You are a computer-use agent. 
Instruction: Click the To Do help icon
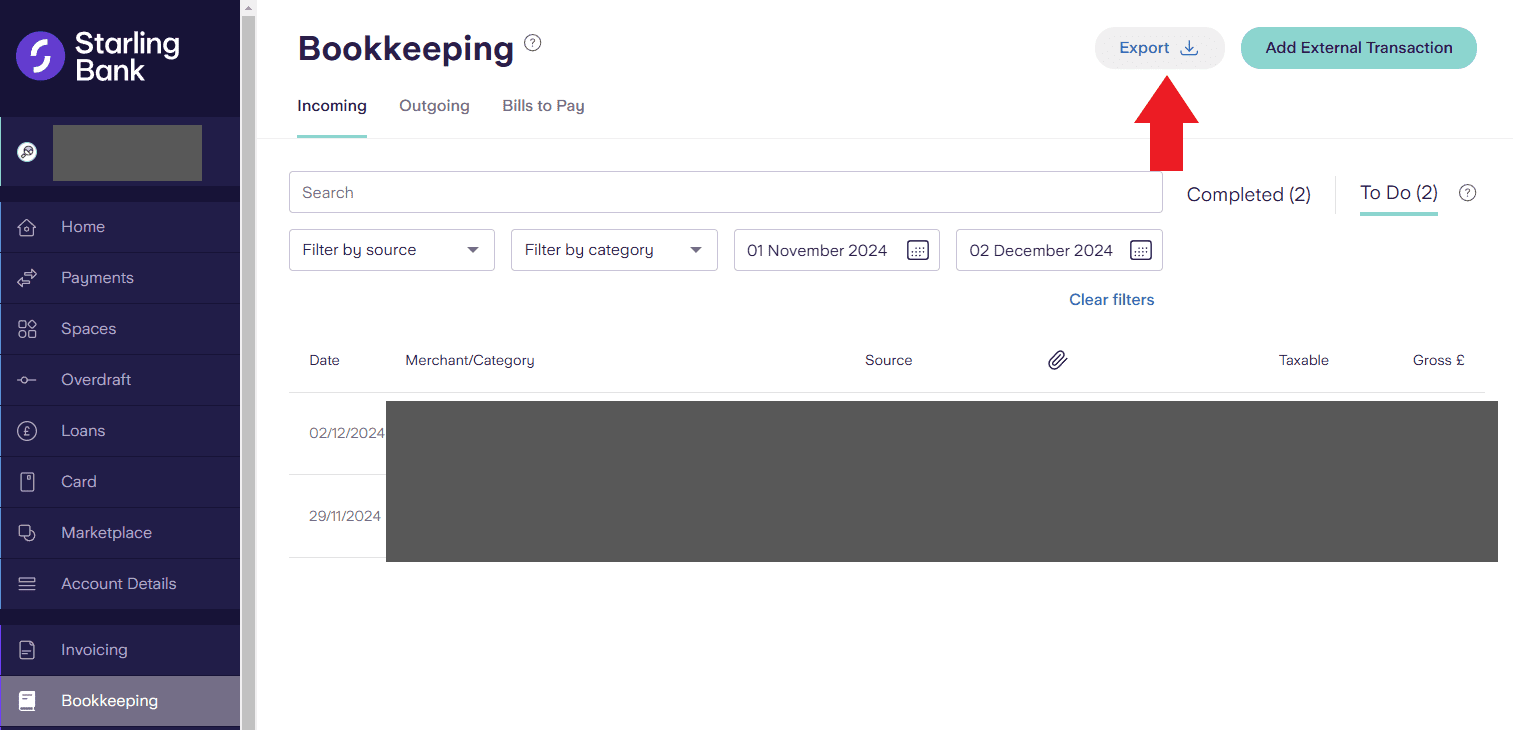click(1467, 193)
